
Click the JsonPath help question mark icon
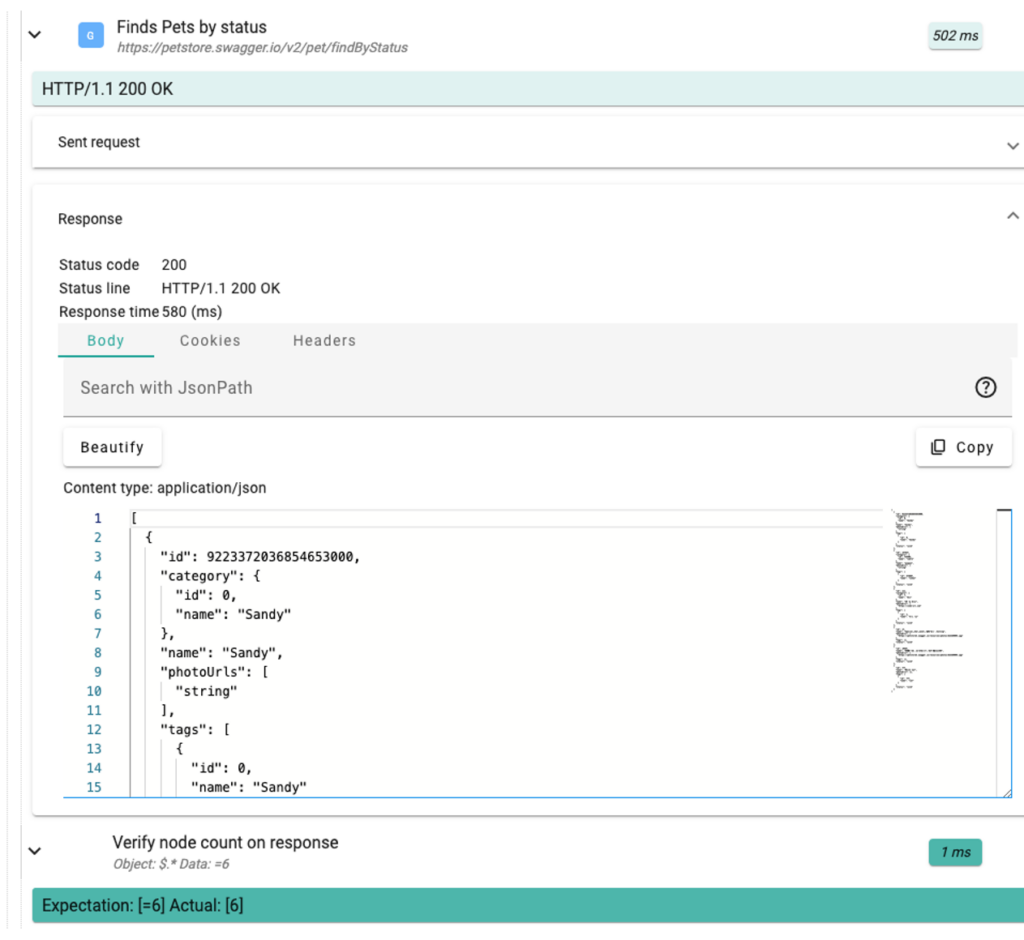tap(985, 388)
